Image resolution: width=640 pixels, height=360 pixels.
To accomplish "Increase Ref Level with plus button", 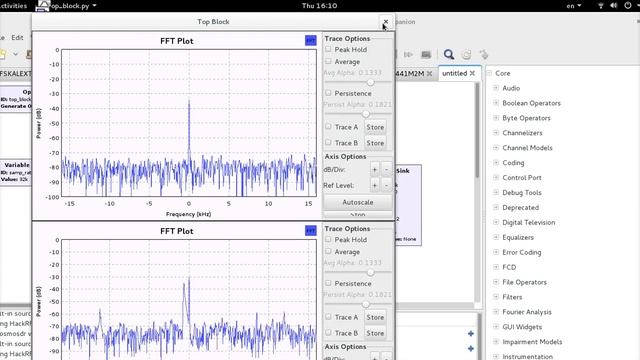I will (374, 185).
